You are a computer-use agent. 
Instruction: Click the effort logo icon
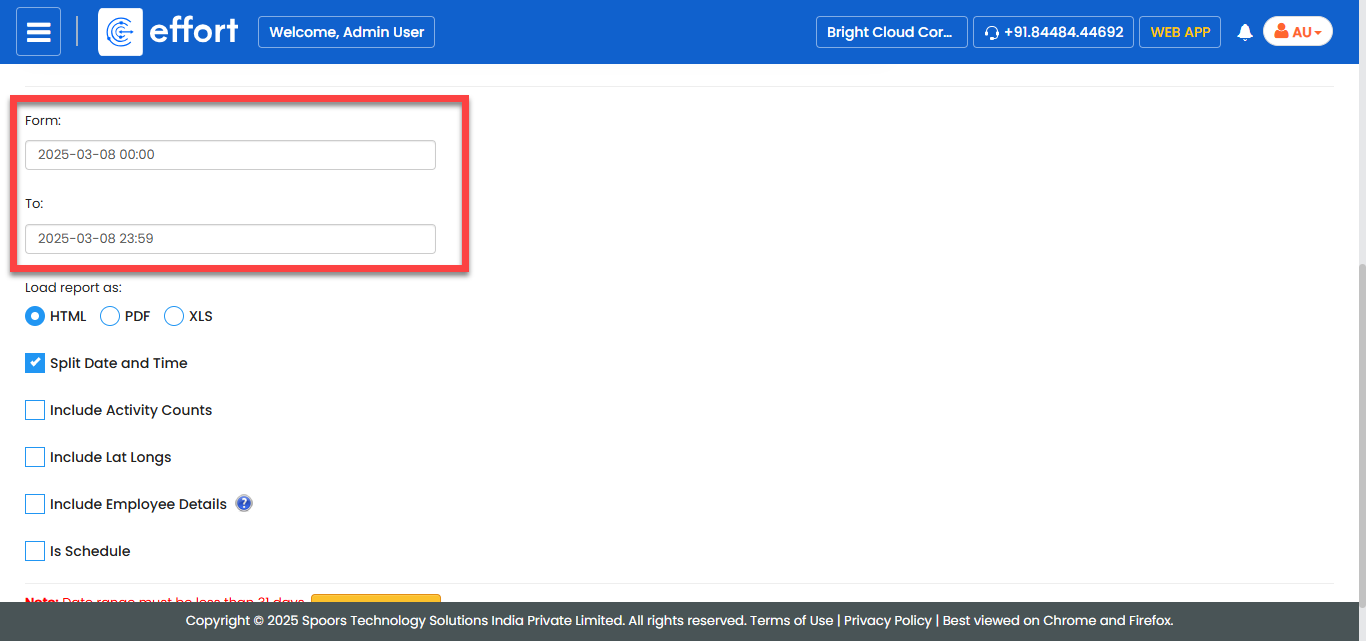tap(120, 32)
